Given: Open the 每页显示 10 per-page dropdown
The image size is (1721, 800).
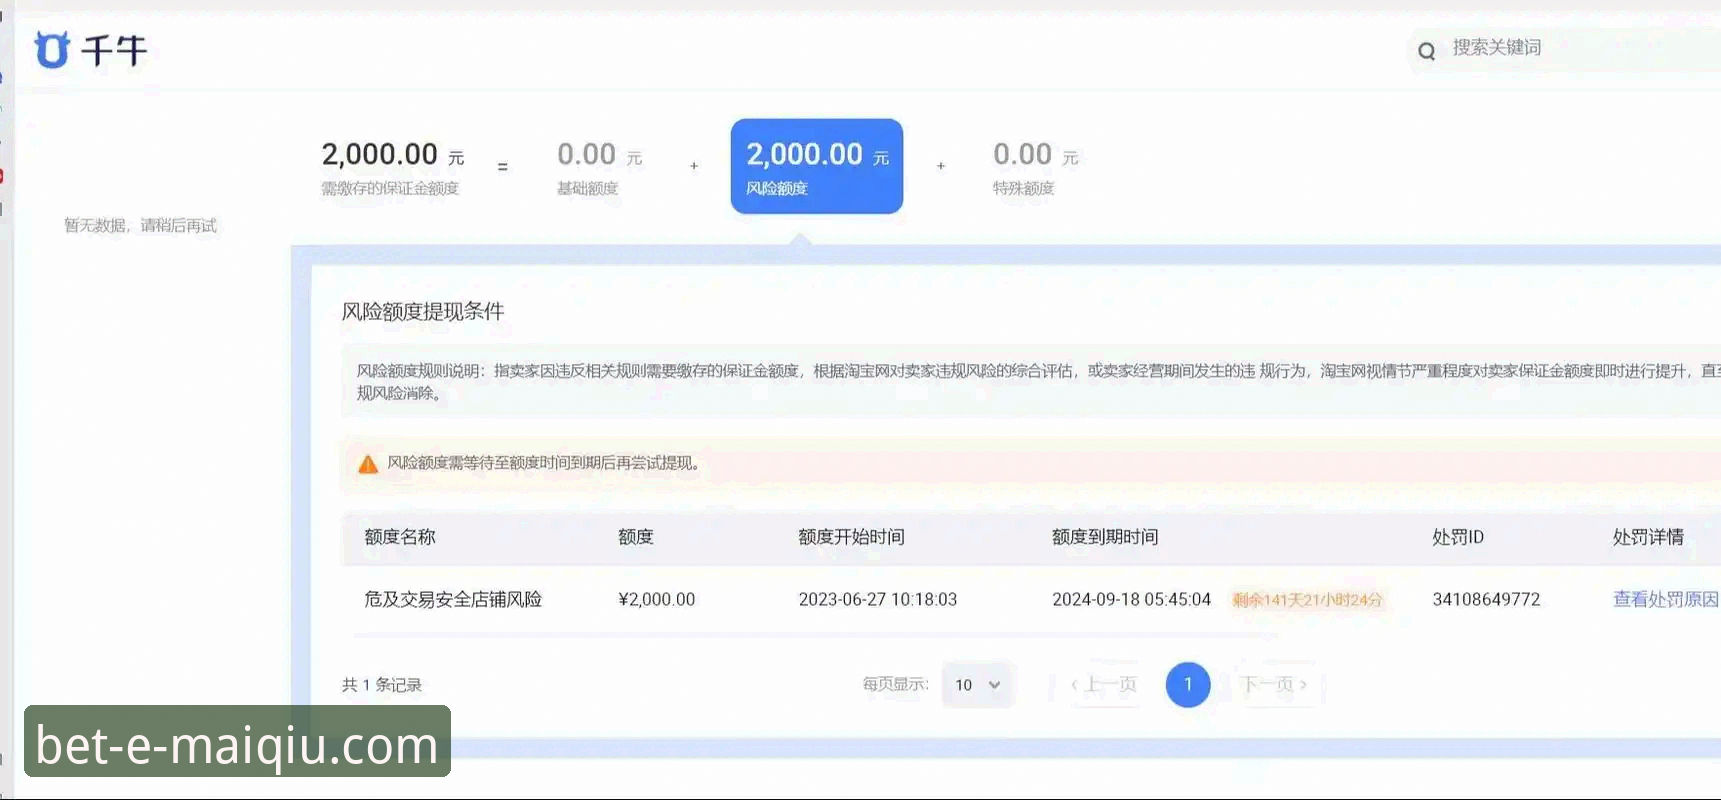Looking at the screenshot, I should 977,685.
